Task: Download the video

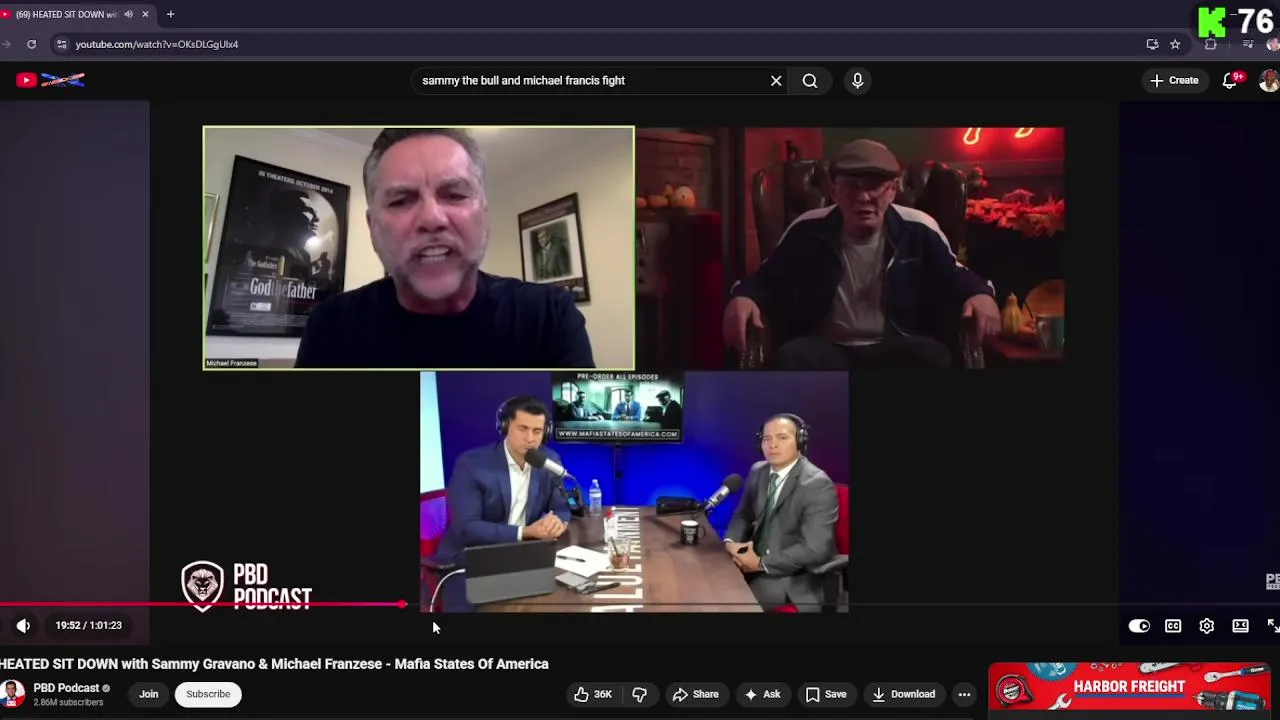Action: click(x=903, y=694)
